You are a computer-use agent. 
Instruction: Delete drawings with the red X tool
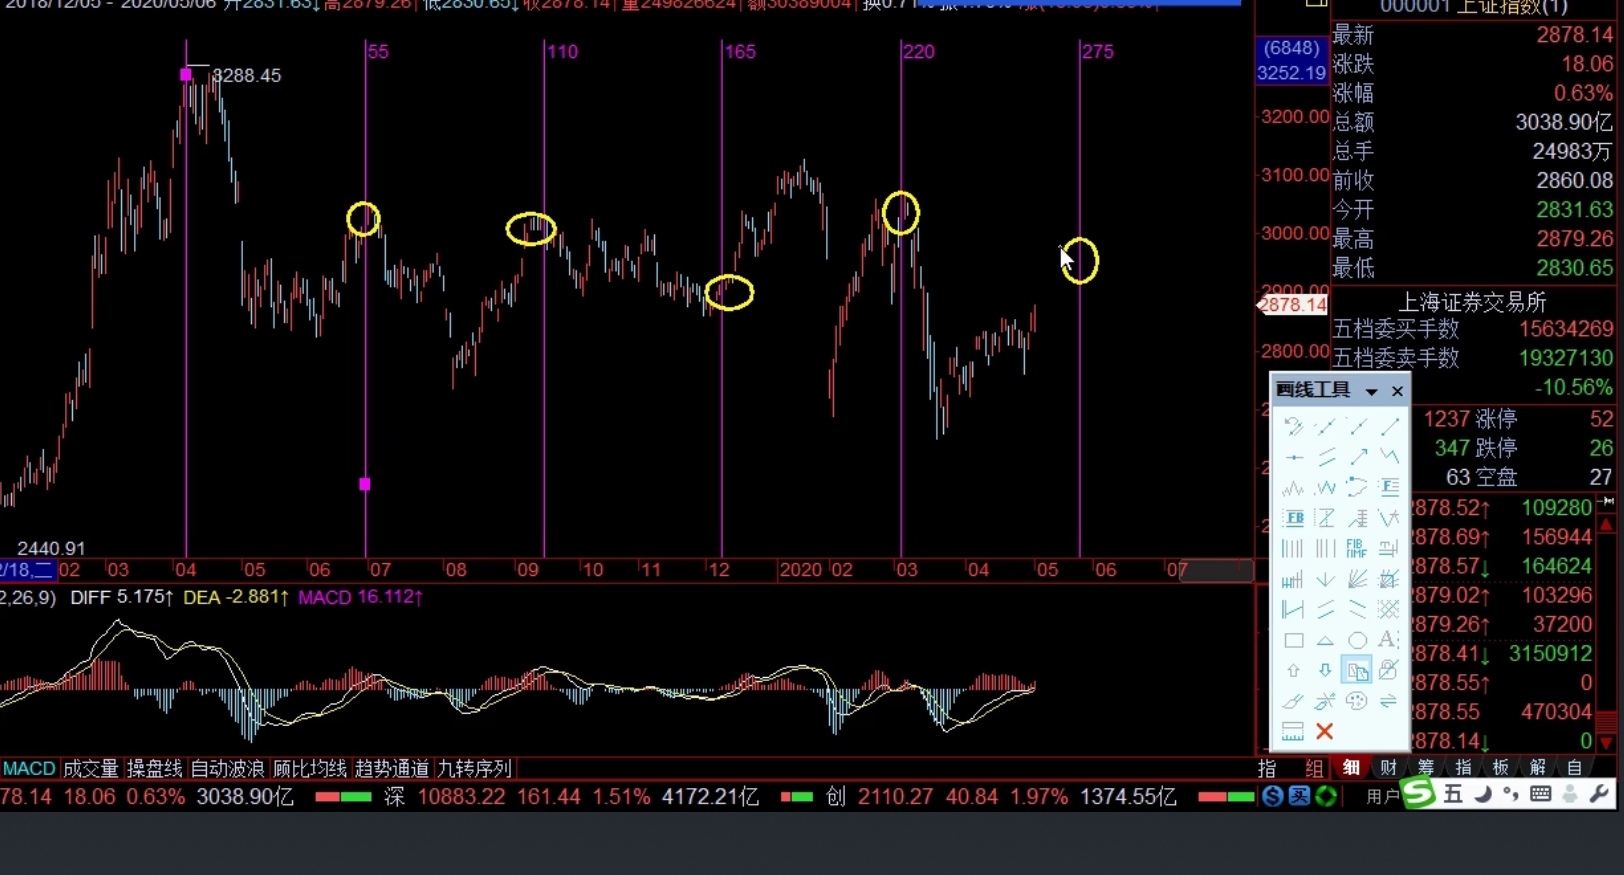1325,731
